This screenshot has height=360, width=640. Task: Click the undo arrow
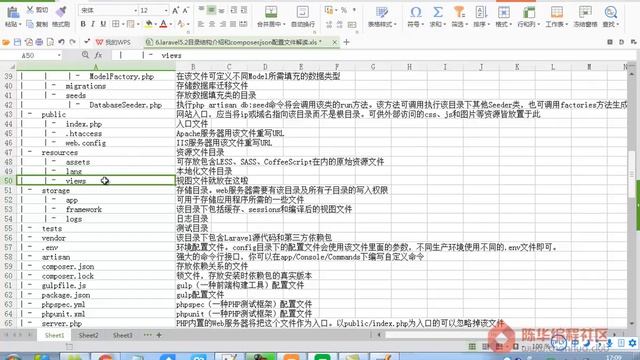click(x=61, y=42)
